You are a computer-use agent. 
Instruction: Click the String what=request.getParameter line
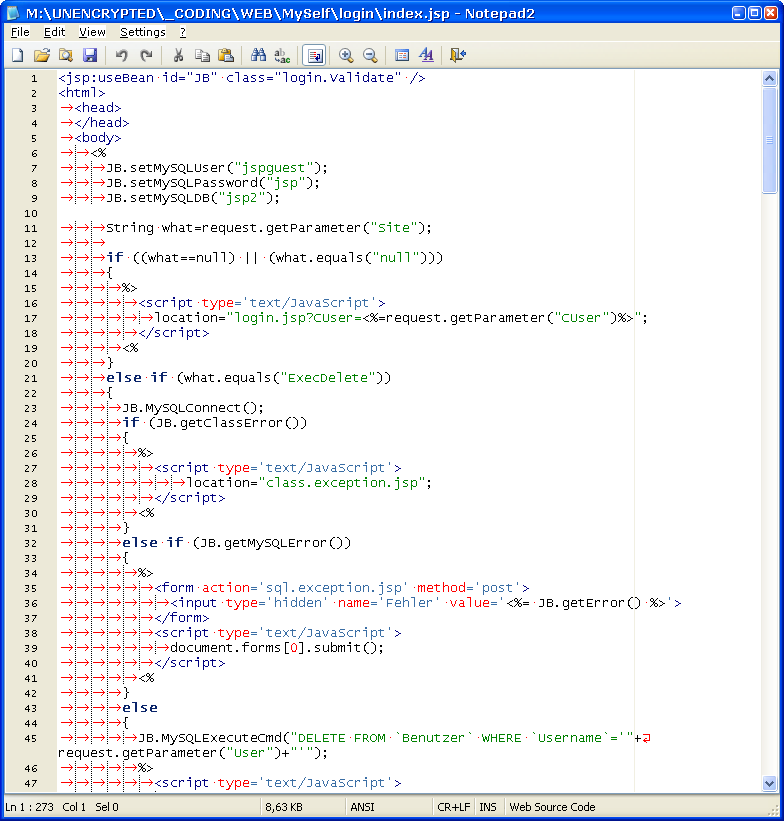[269, 228]
